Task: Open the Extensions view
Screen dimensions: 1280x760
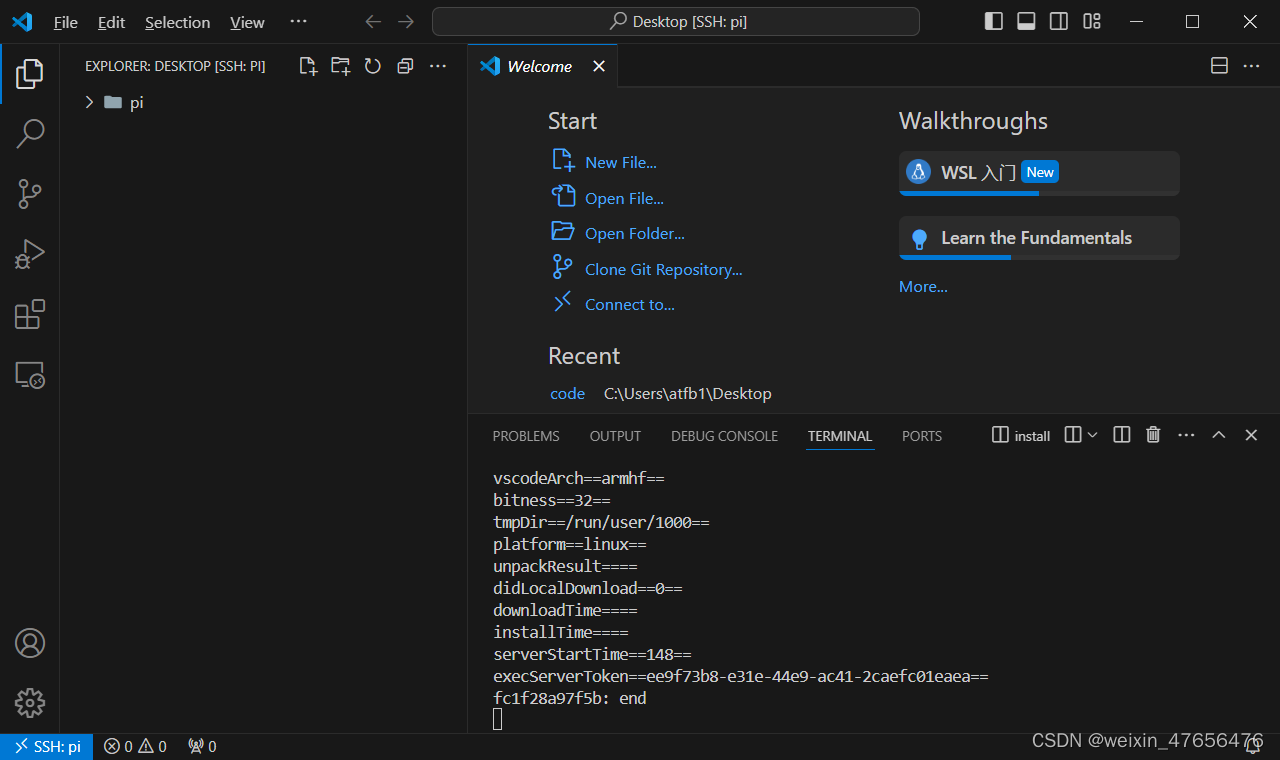Action: (30, 314)
